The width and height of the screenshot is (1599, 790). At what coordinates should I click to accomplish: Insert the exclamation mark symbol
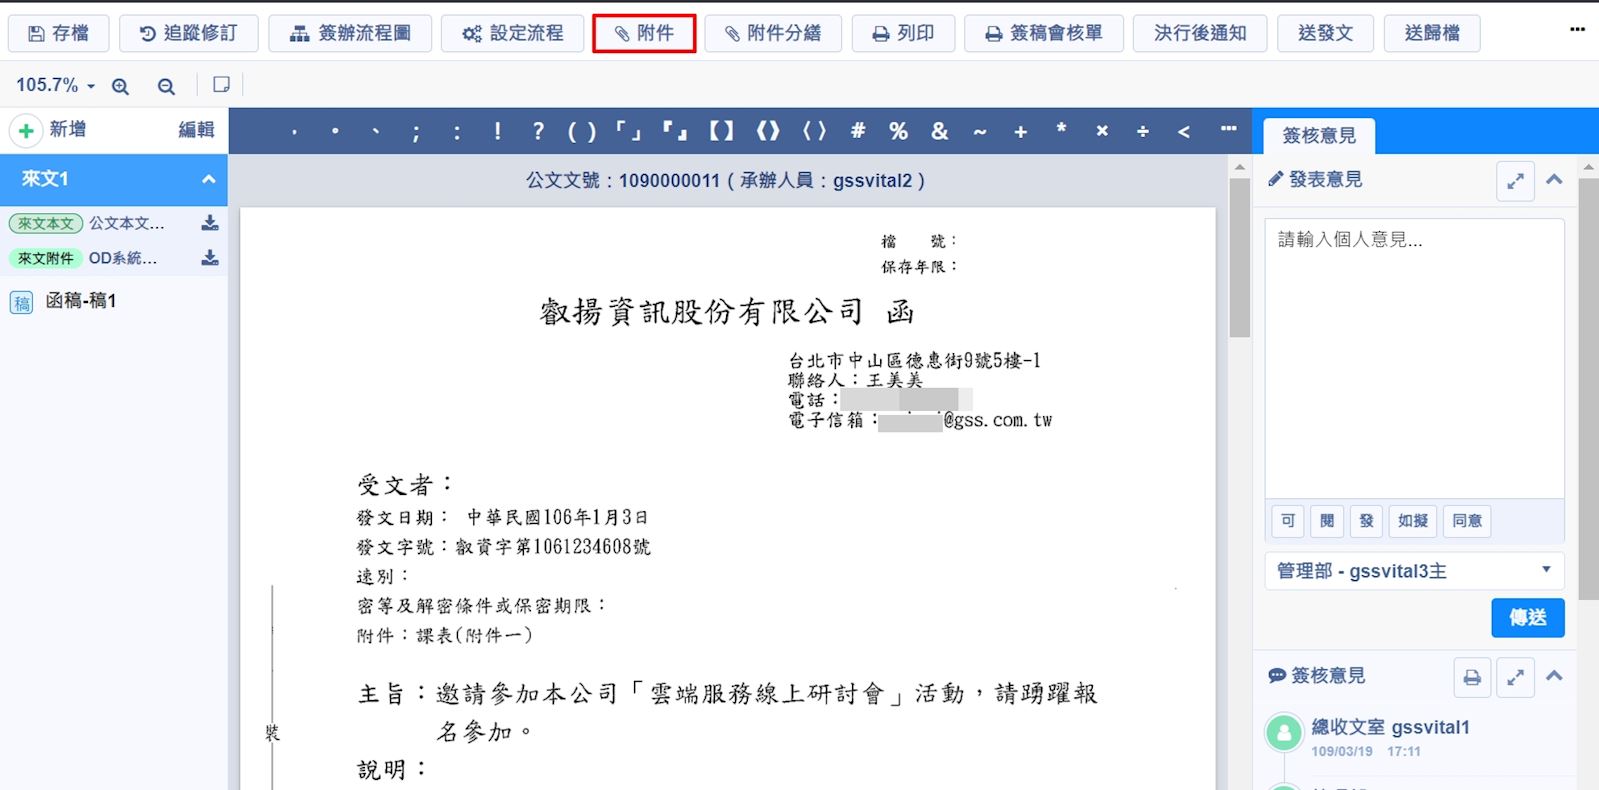[x=497, y=131]
